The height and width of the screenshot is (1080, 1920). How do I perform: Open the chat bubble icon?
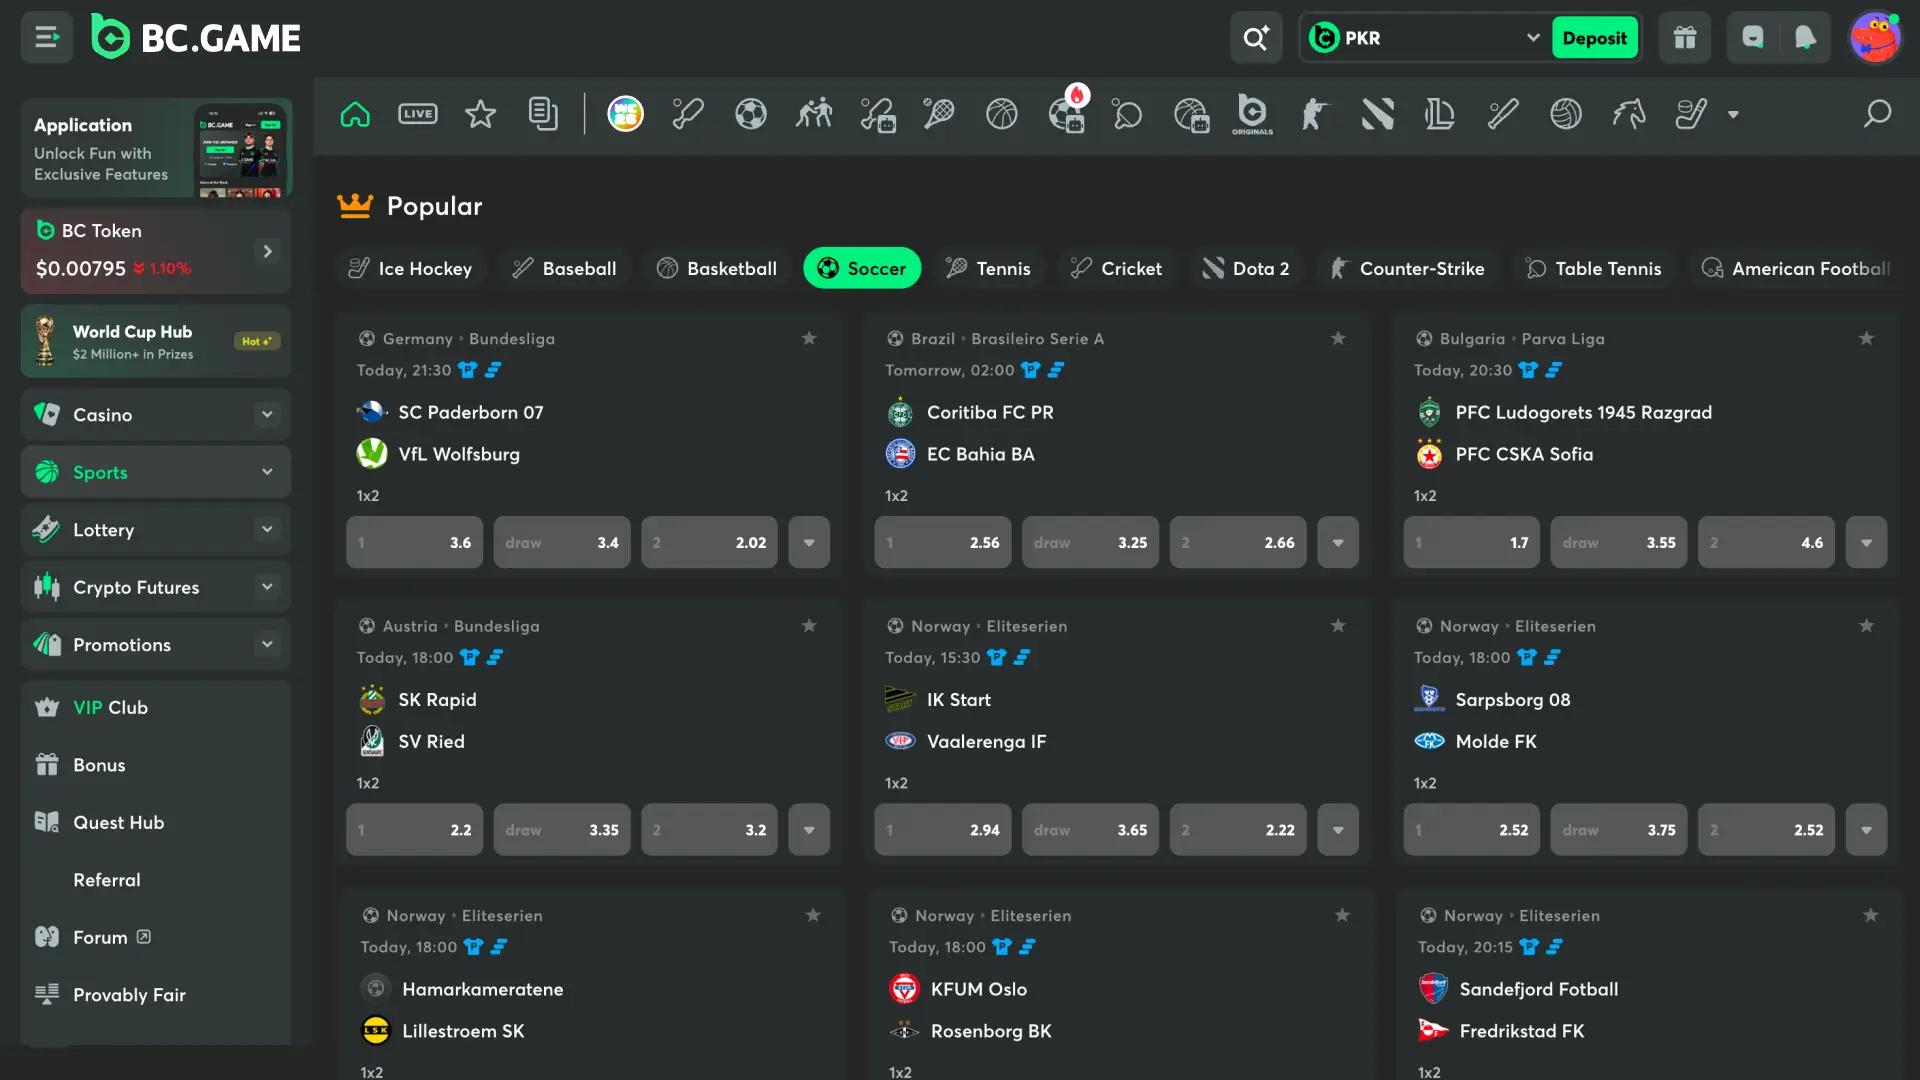pyautogui.click(x=1753, y=38)
